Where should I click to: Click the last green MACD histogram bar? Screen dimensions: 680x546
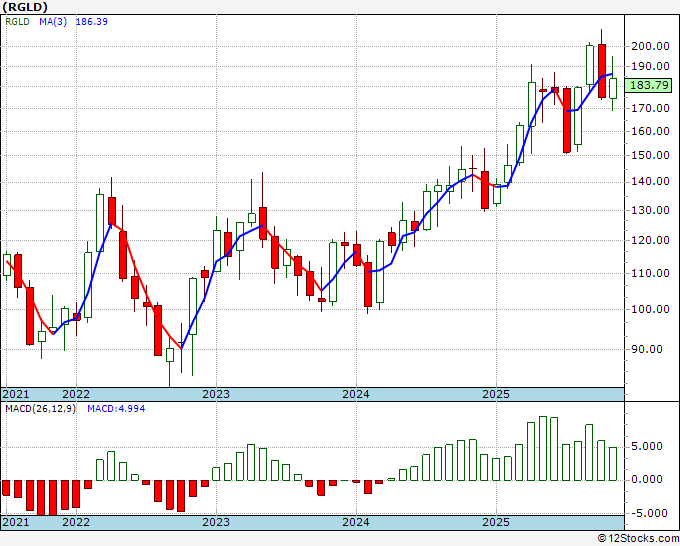tap(613, 464)
